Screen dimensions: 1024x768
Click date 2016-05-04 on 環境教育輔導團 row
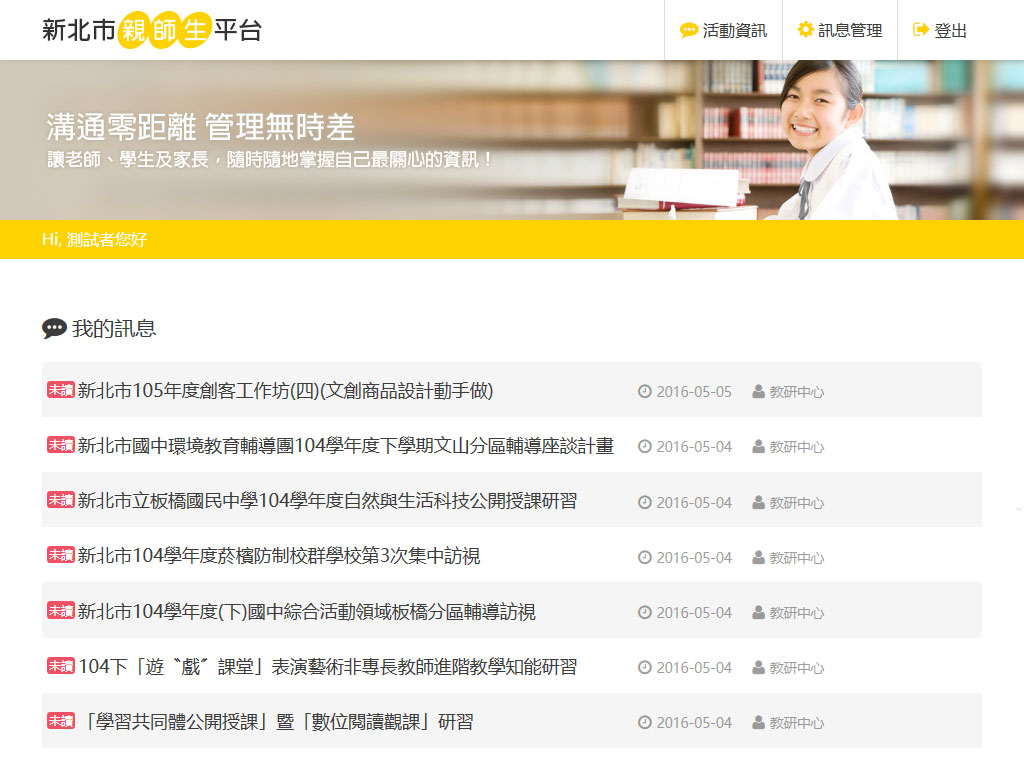[694, 447]
